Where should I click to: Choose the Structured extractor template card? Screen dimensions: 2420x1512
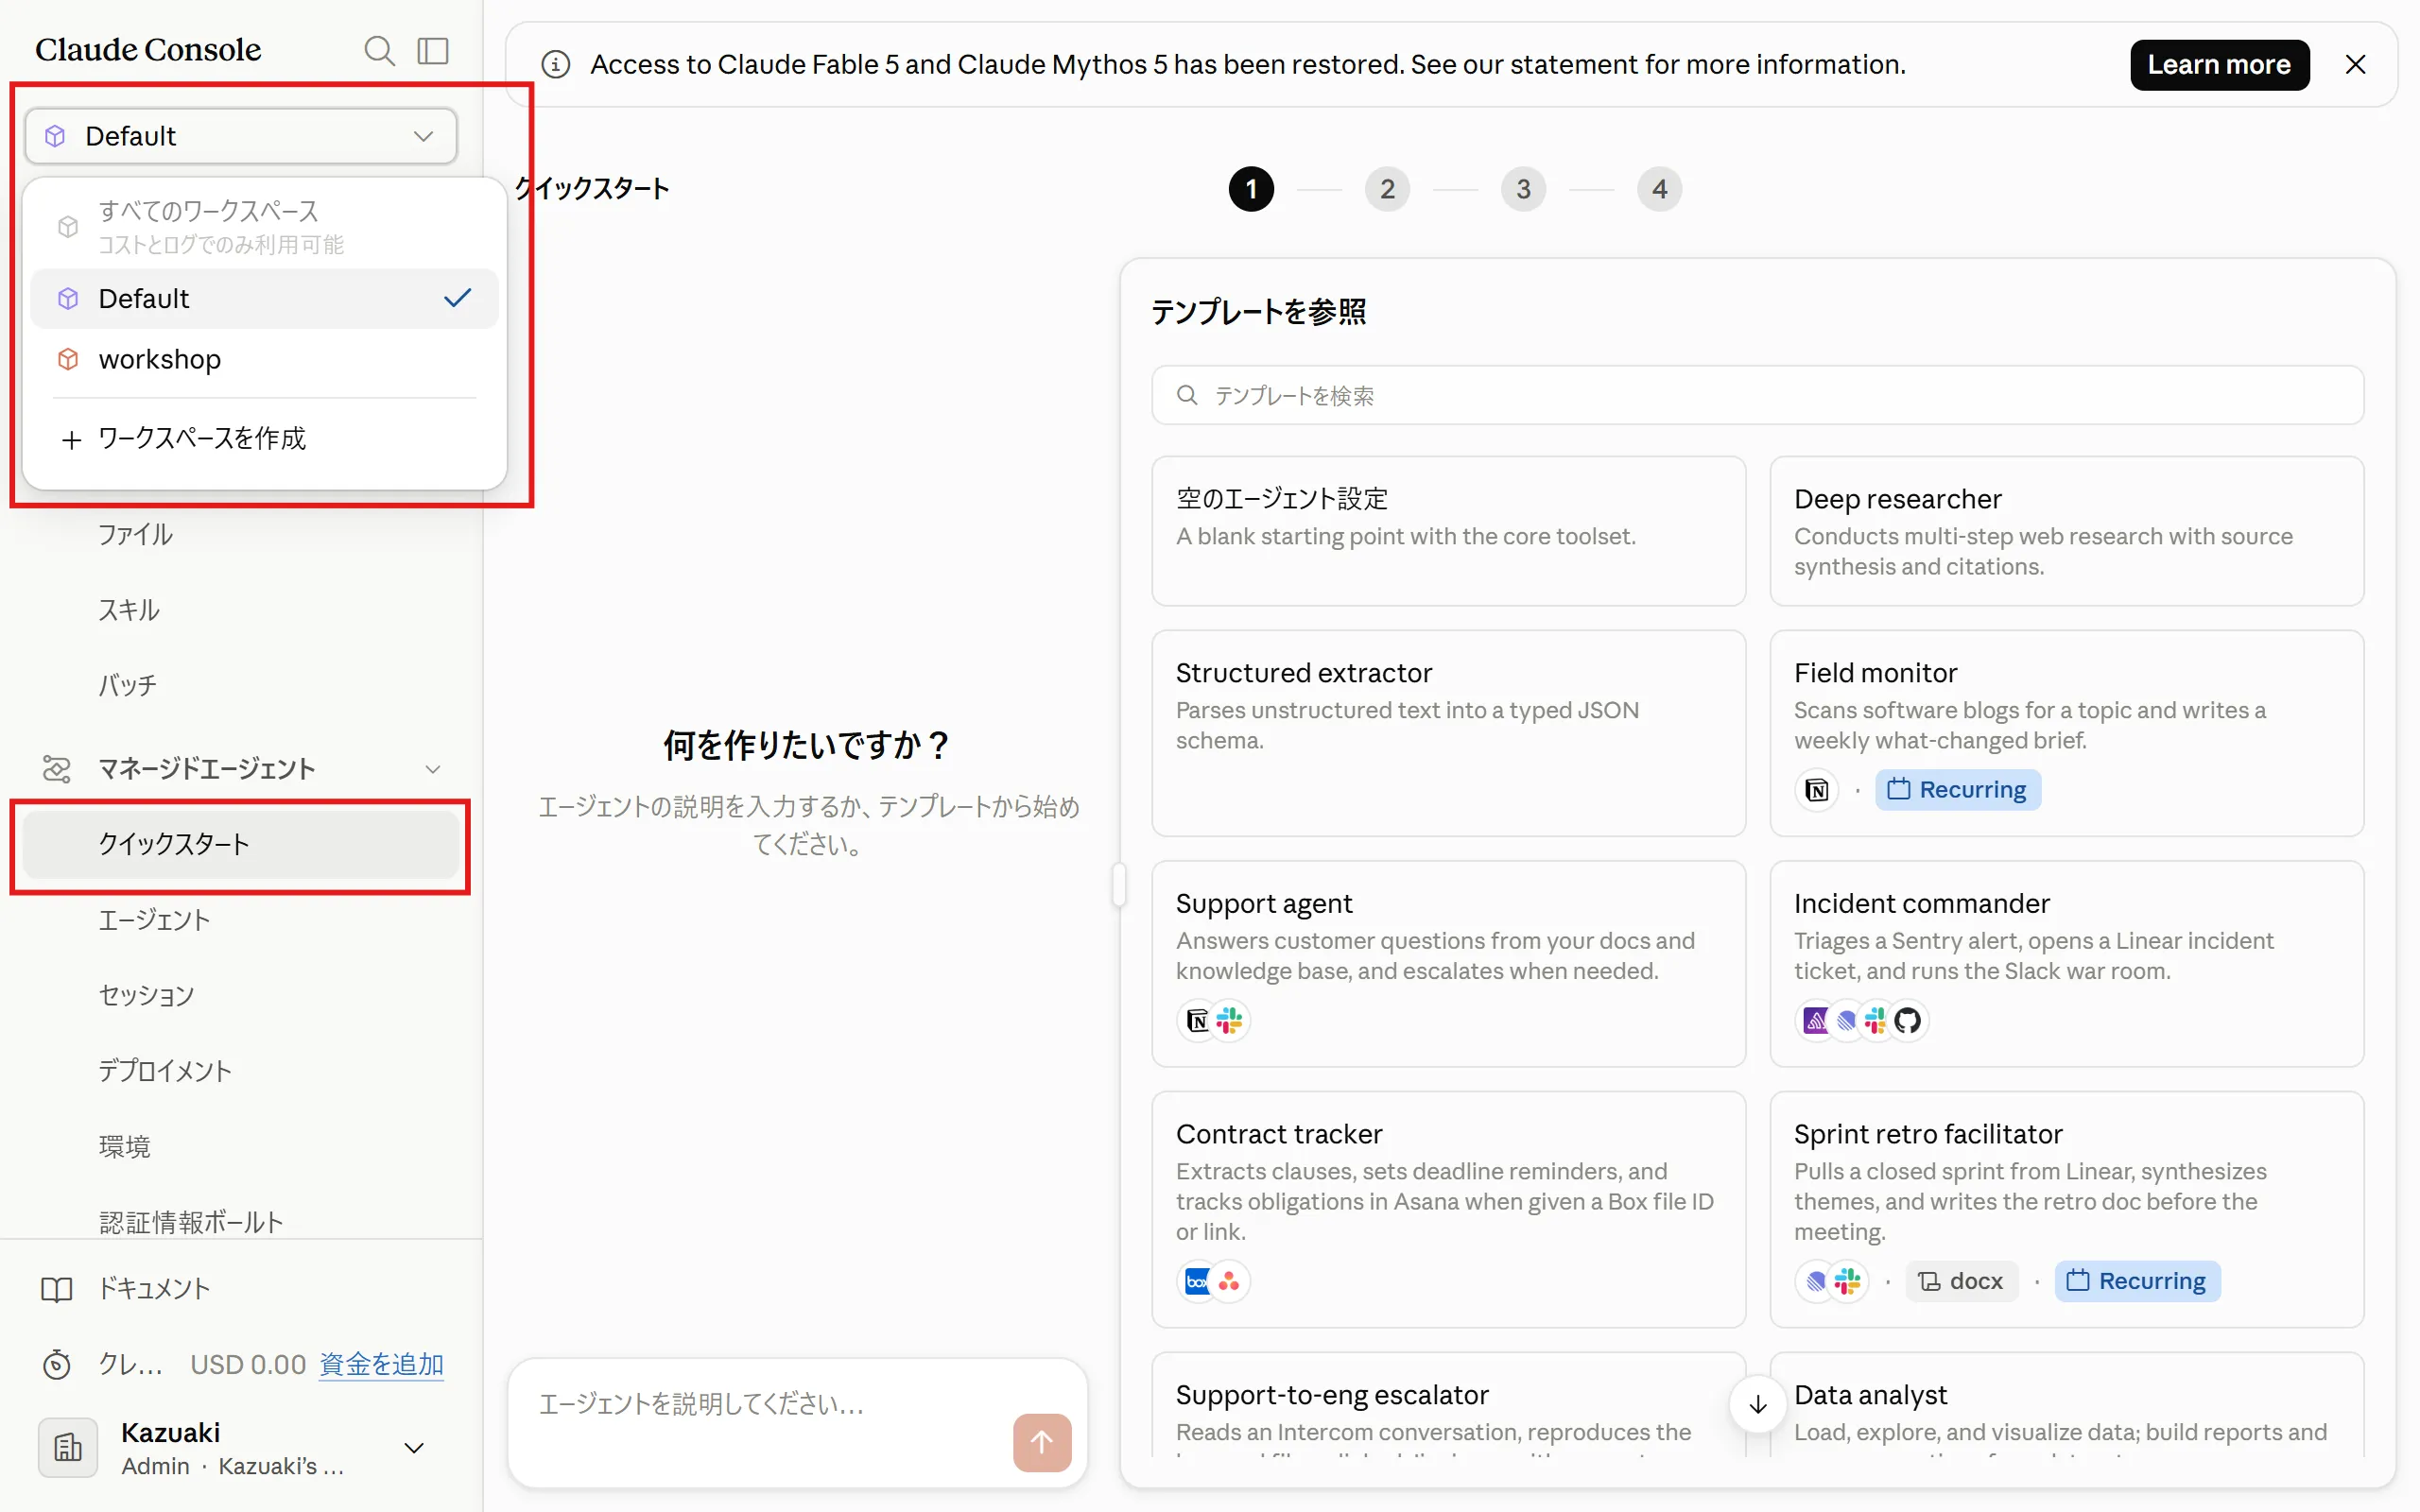tap(1448, 733)
